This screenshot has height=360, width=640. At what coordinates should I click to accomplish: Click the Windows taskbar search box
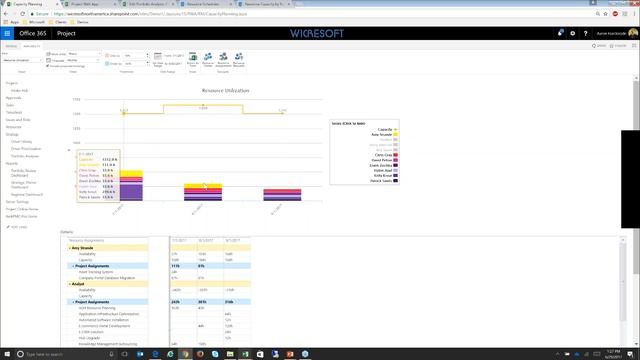(x=65, y=354)
